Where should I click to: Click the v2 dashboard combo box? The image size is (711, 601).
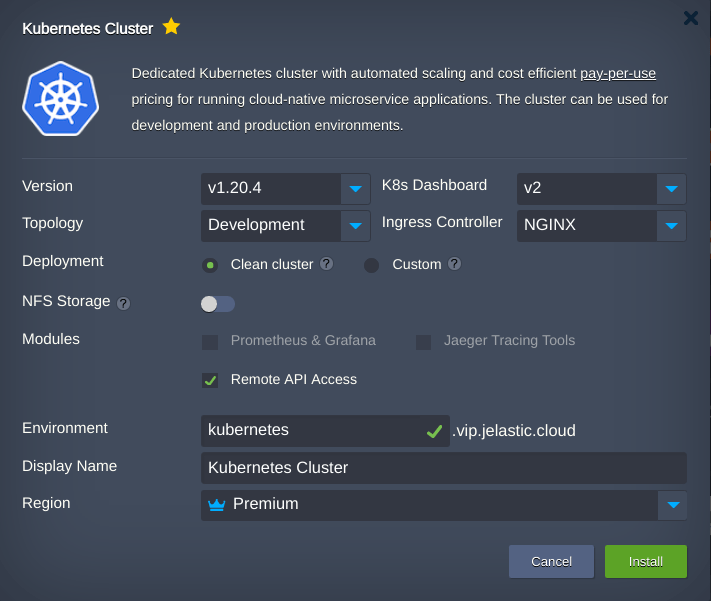coord(602,189)
